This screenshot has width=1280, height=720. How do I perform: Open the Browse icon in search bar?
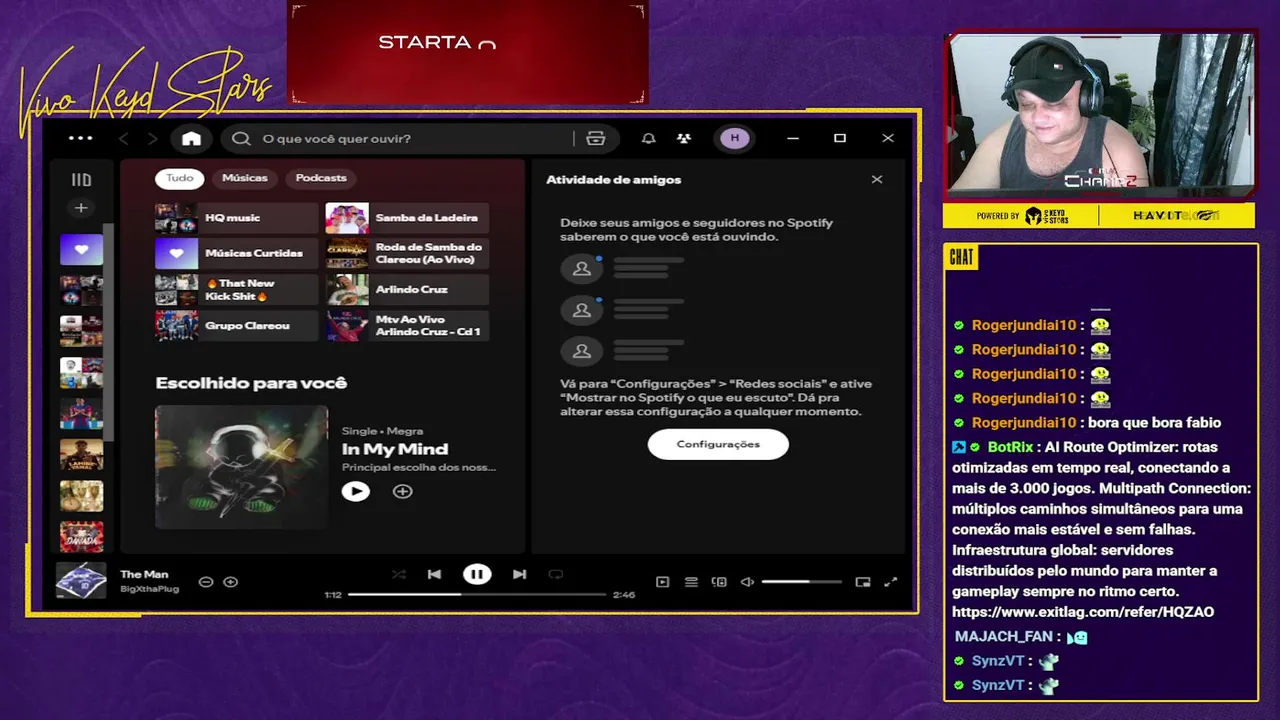pyautogui.click(x=596, y=138)
